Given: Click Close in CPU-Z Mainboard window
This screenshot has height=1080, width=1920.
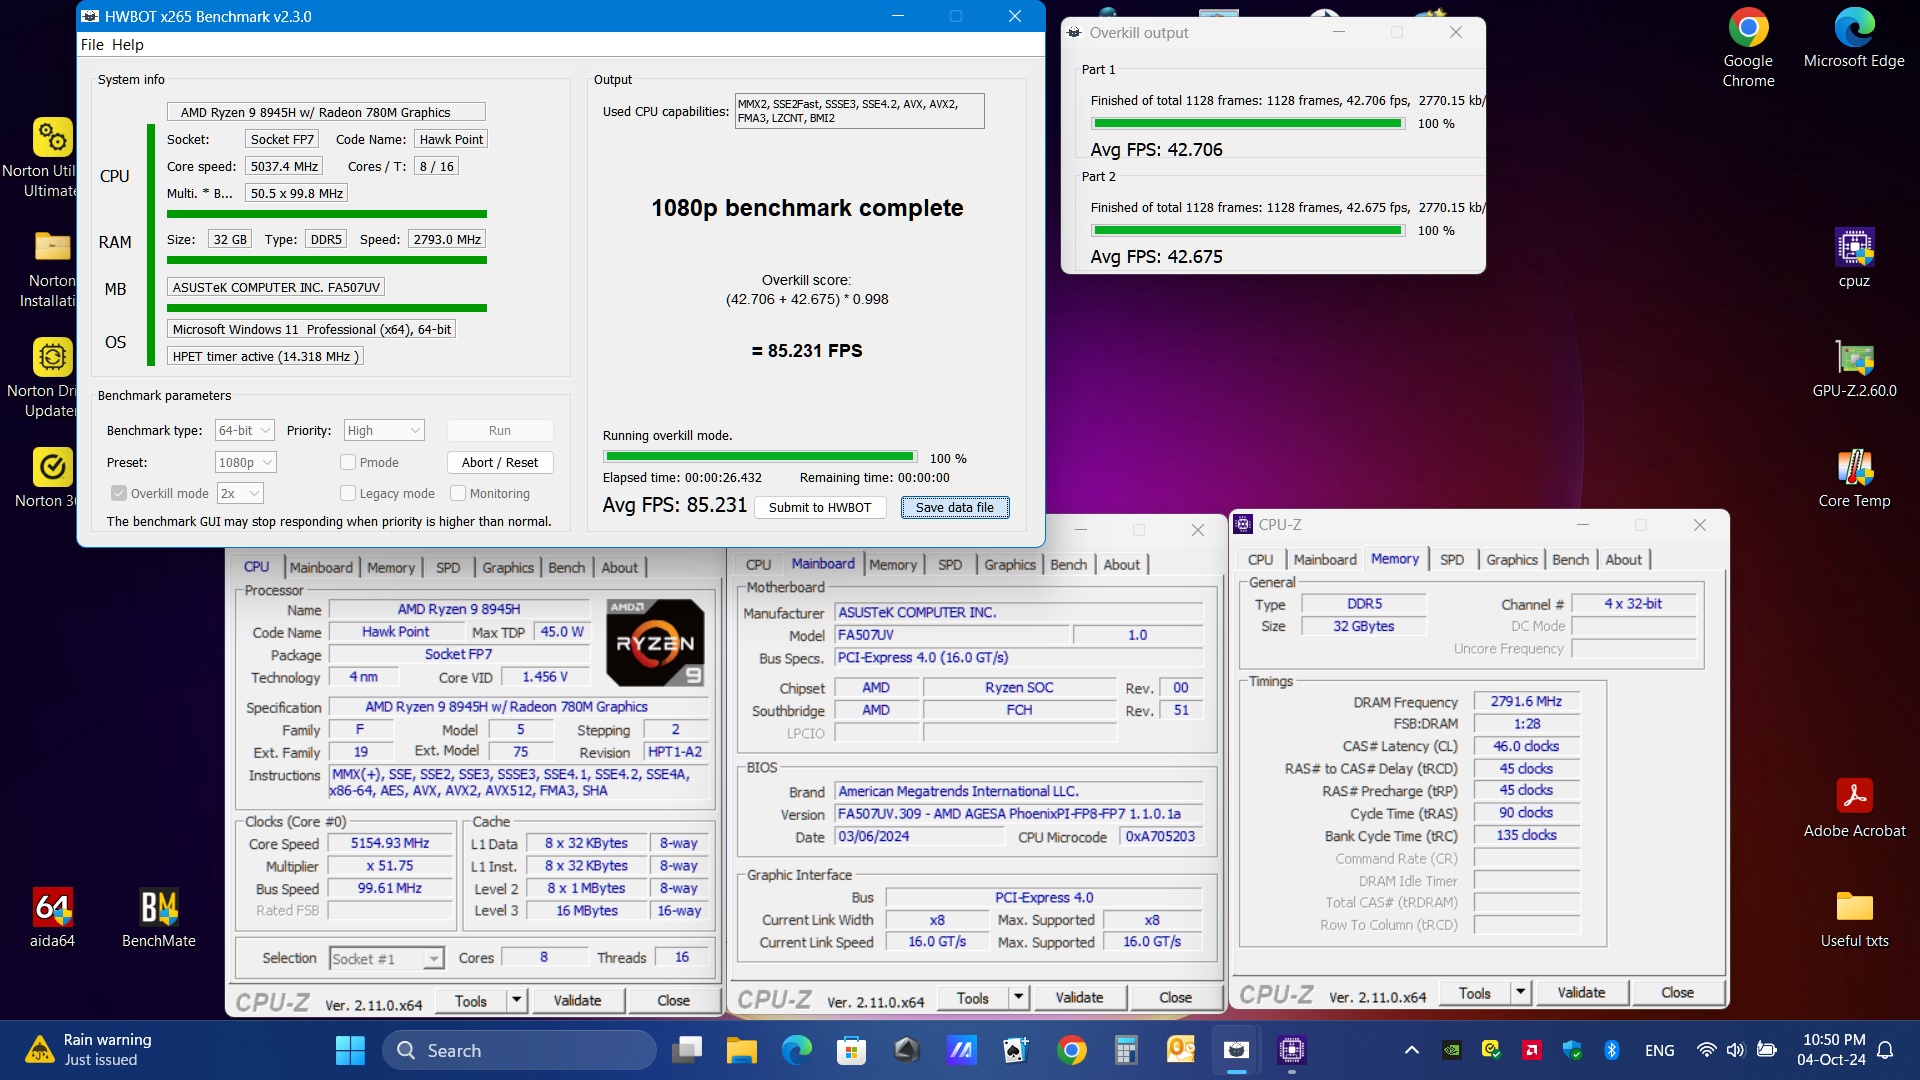Looking at the screenshot, I should click(1175, 997).
